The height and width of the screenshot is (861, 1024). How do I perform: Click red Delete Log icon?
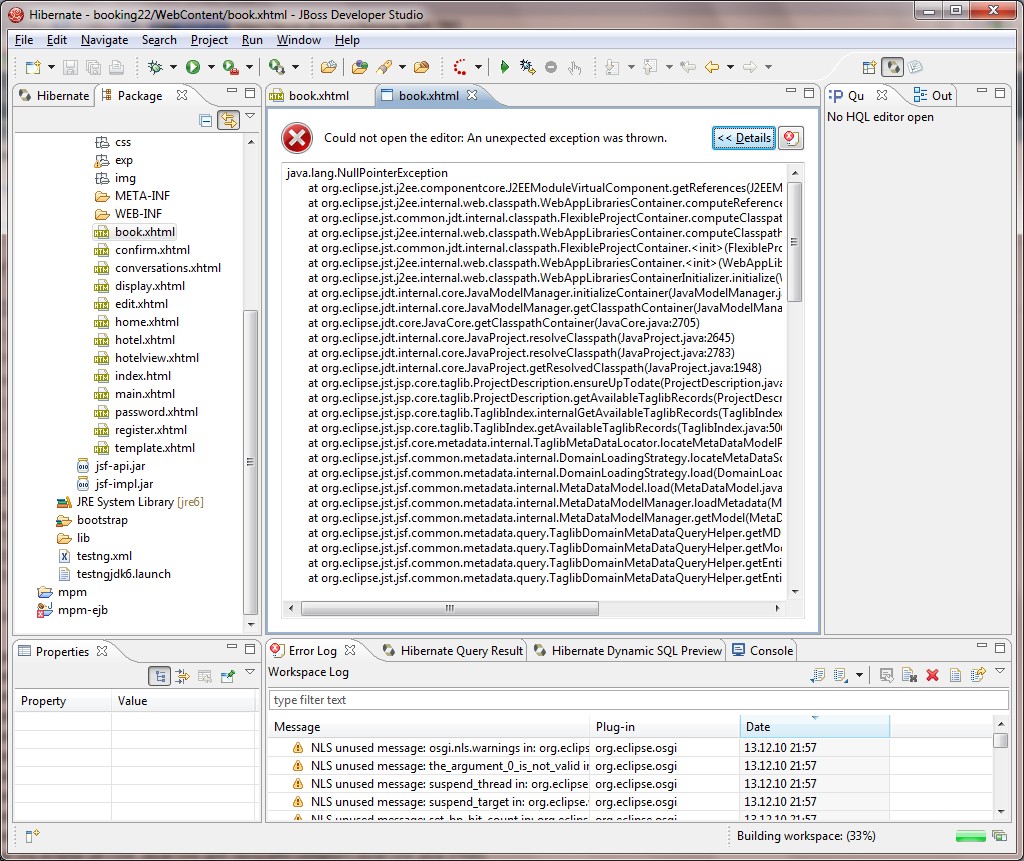point(933,675)
